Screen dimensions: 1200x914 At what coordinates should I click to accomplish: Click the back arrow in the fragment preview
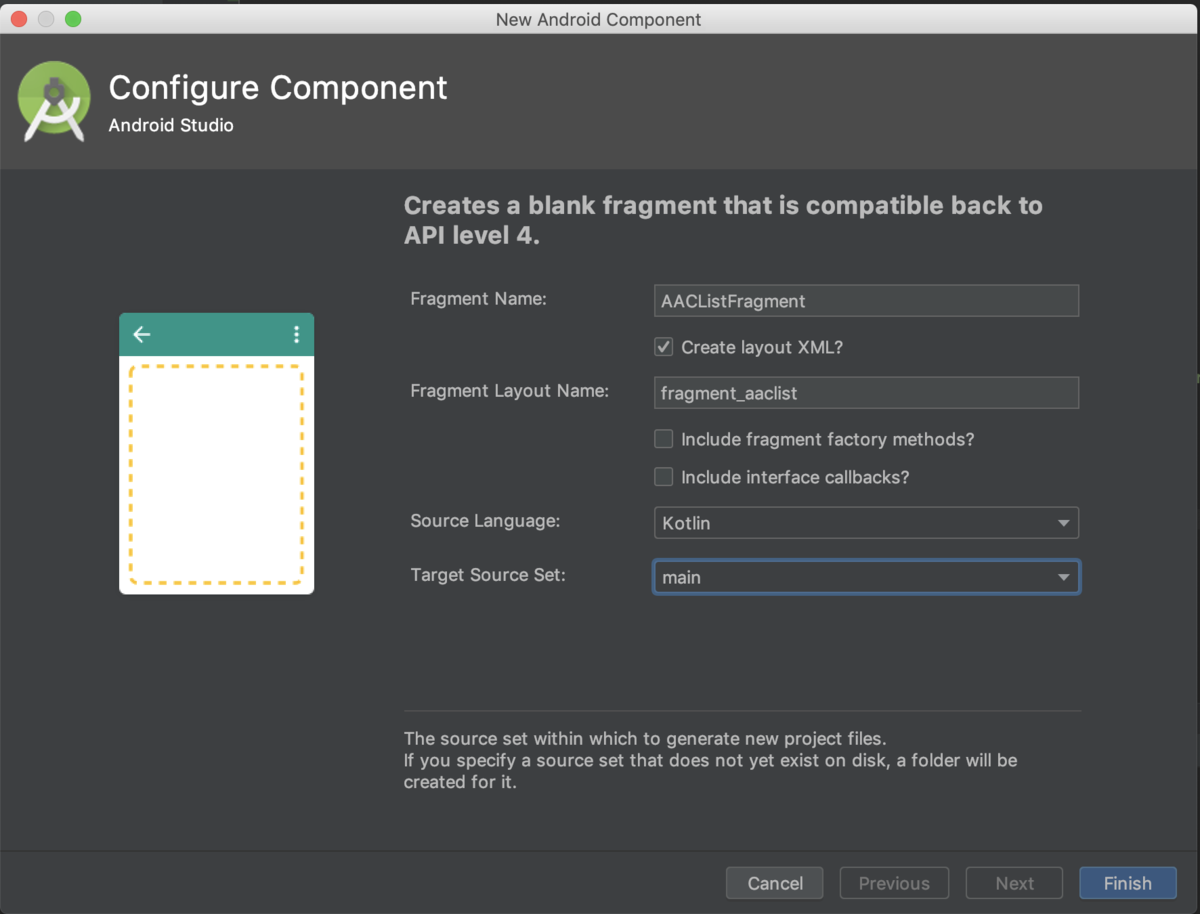tap(142, 334)
